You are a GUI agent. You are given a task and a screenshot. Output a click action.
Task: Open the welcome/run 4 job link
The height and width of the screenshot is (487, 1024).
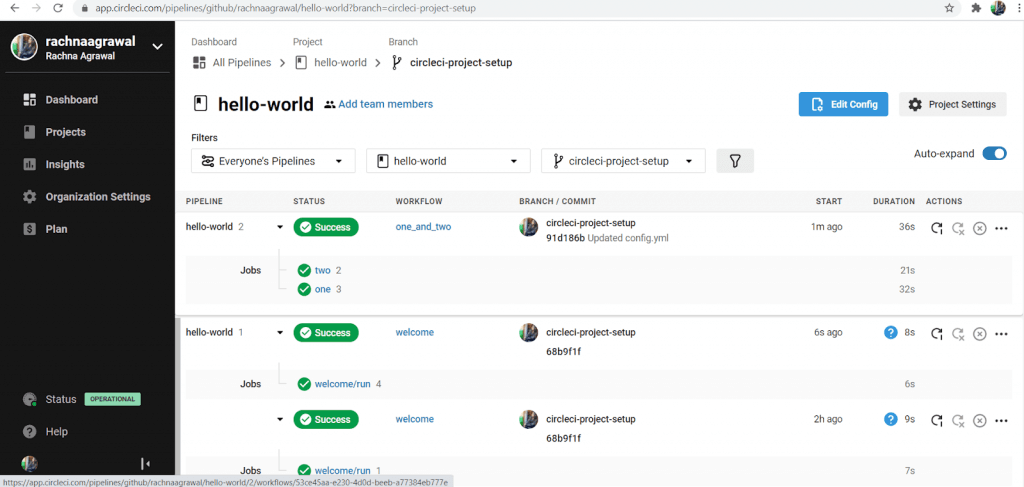pos(342,384)
